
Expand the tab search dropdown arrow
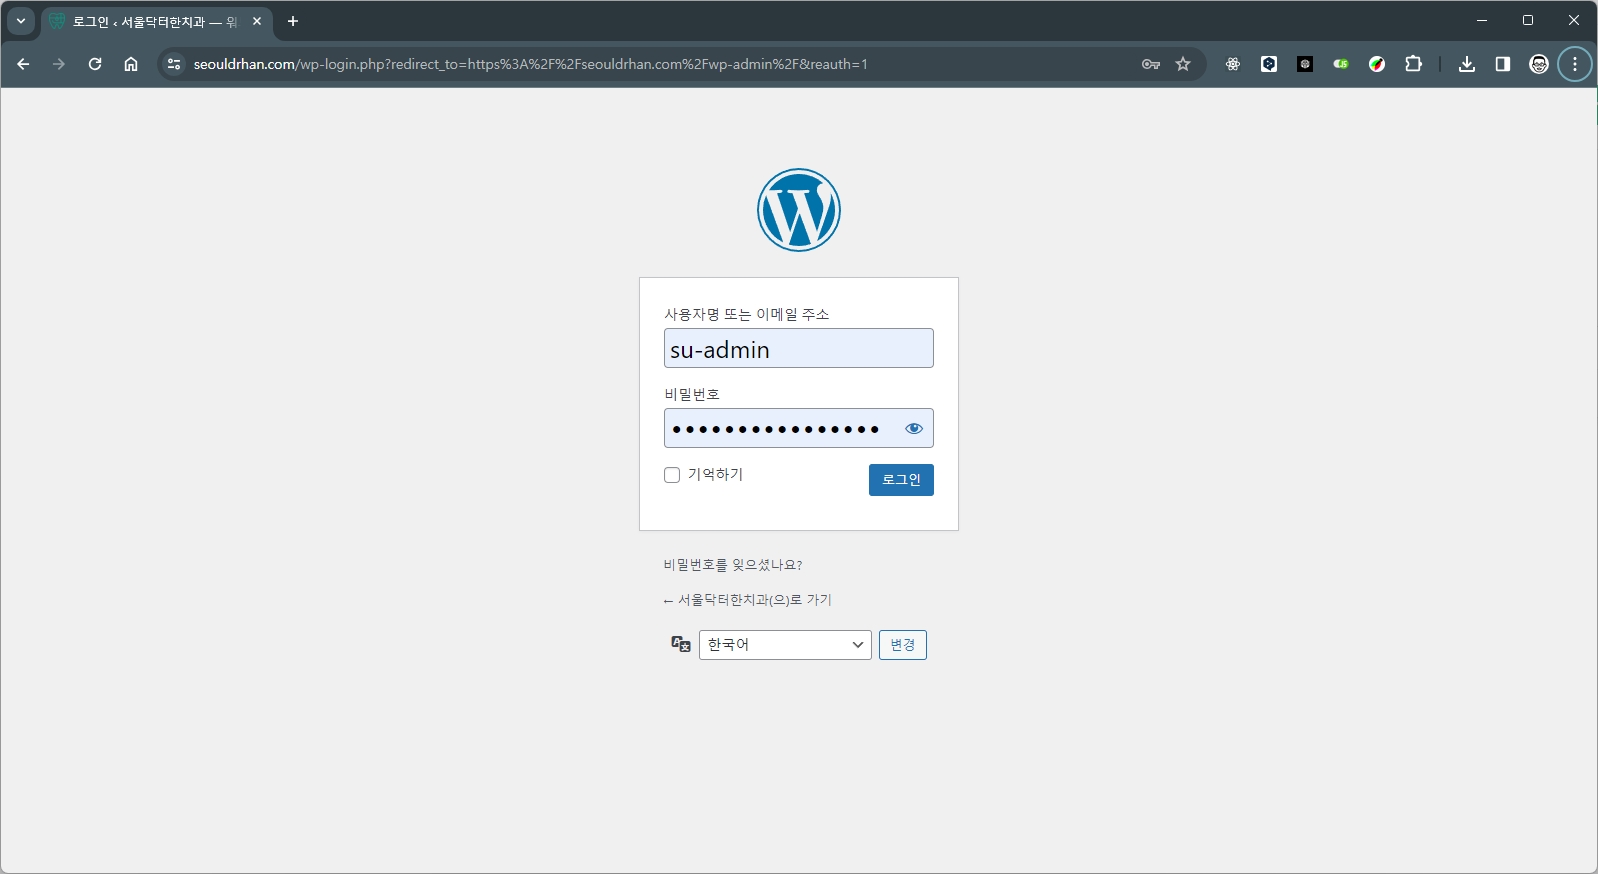[x=21, y=21]
